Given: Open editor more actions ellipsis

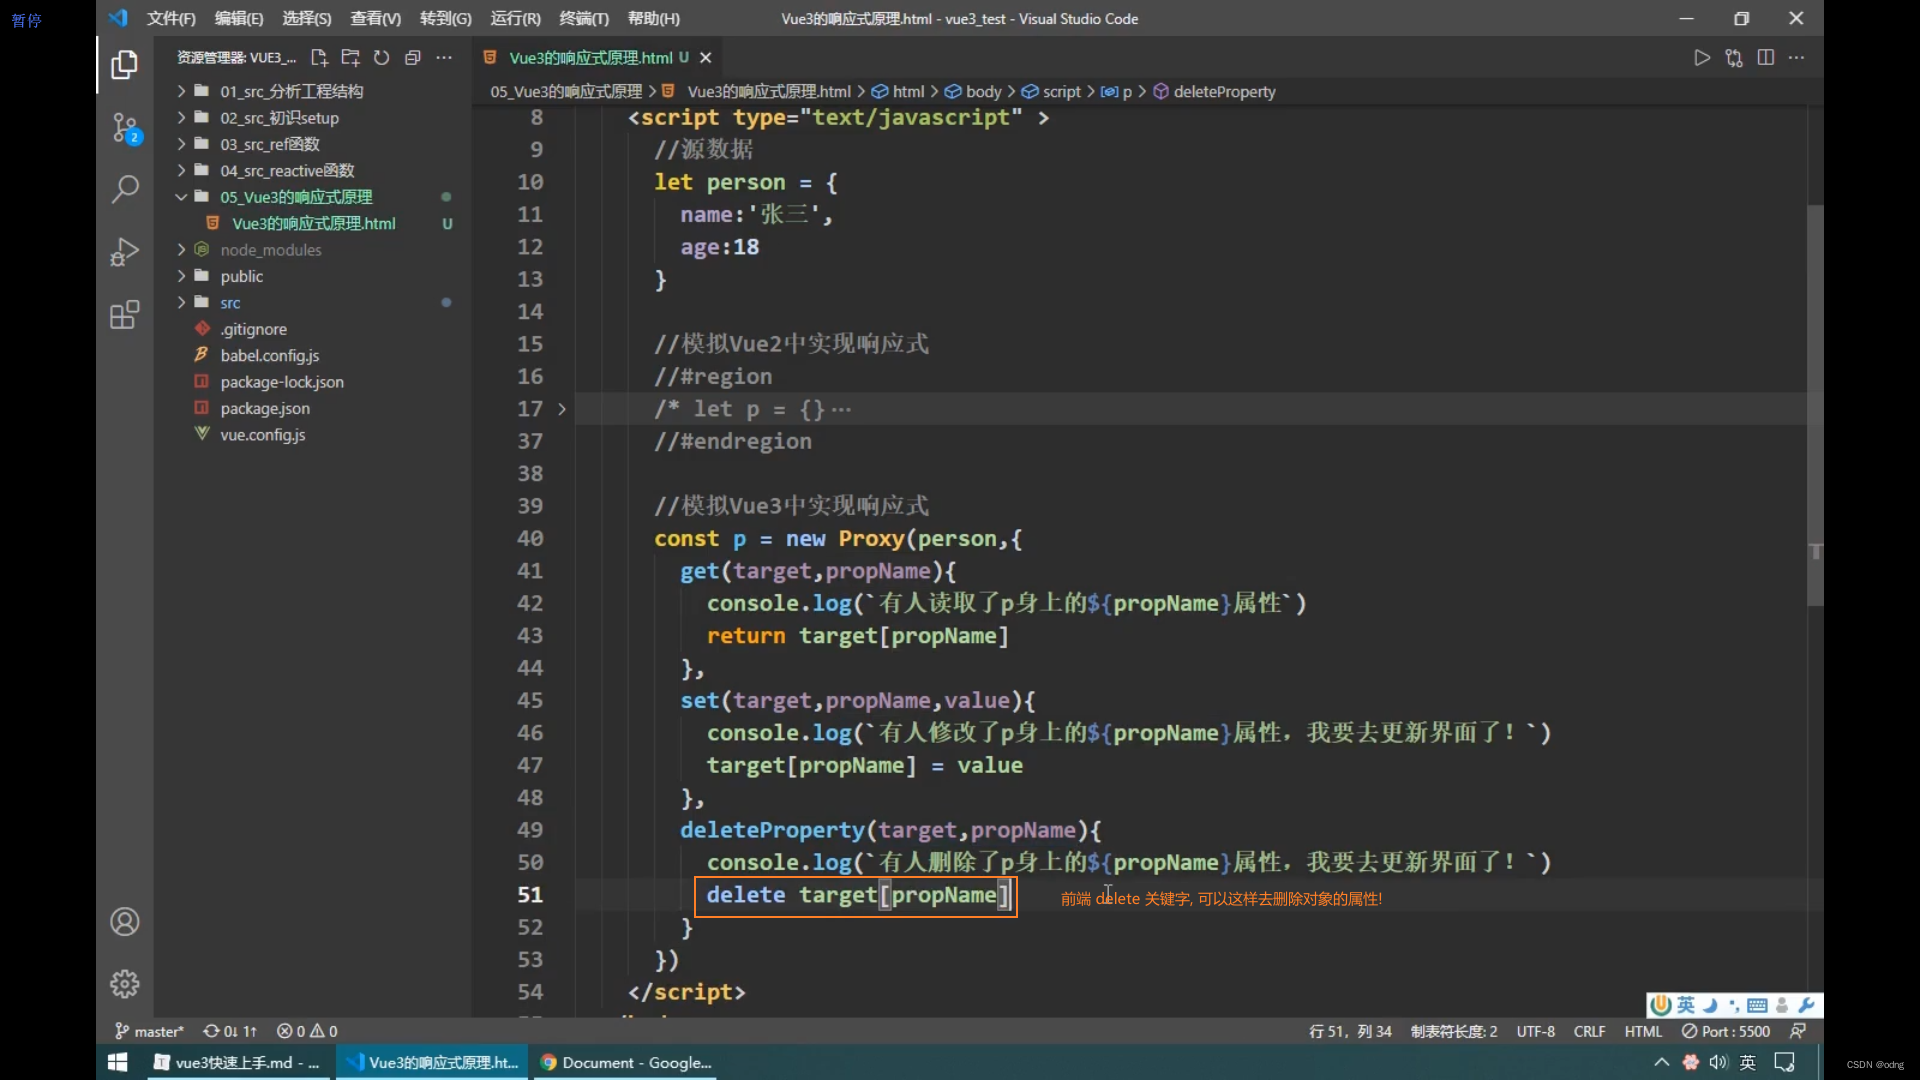Looking at the screenshot, I should [x=1797, y=58].
